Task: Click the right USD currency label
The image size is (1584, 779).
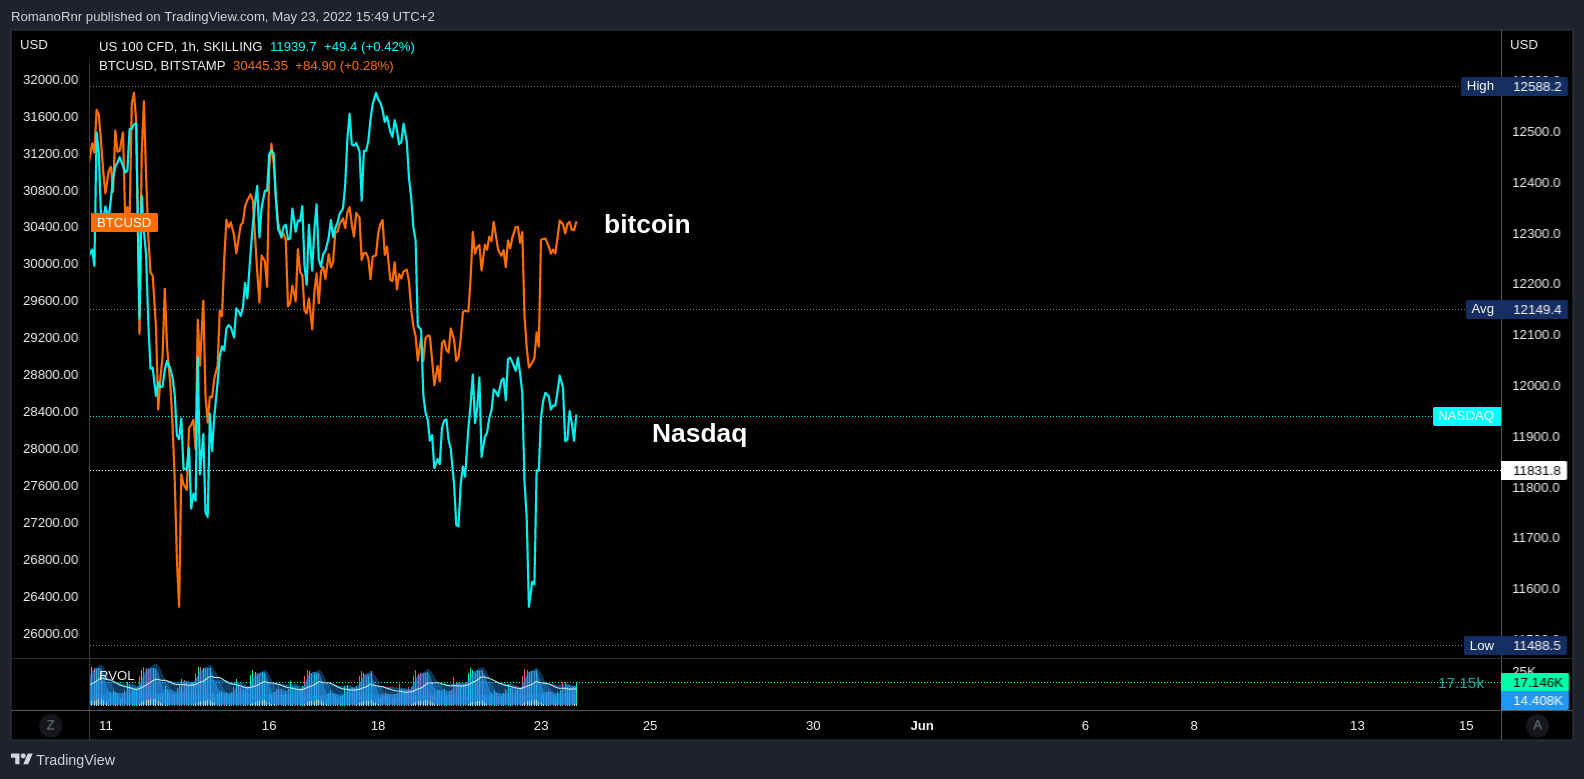Action: (1524, 45)
